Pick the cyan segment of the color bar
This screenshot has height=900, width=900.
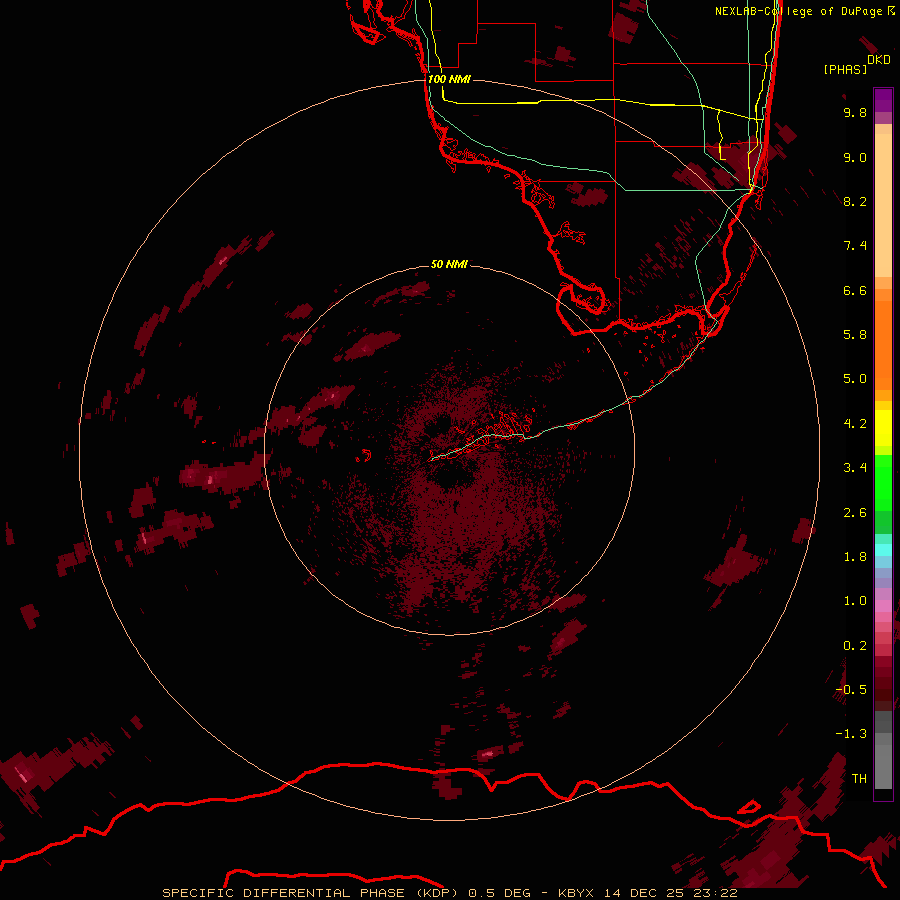883,550
